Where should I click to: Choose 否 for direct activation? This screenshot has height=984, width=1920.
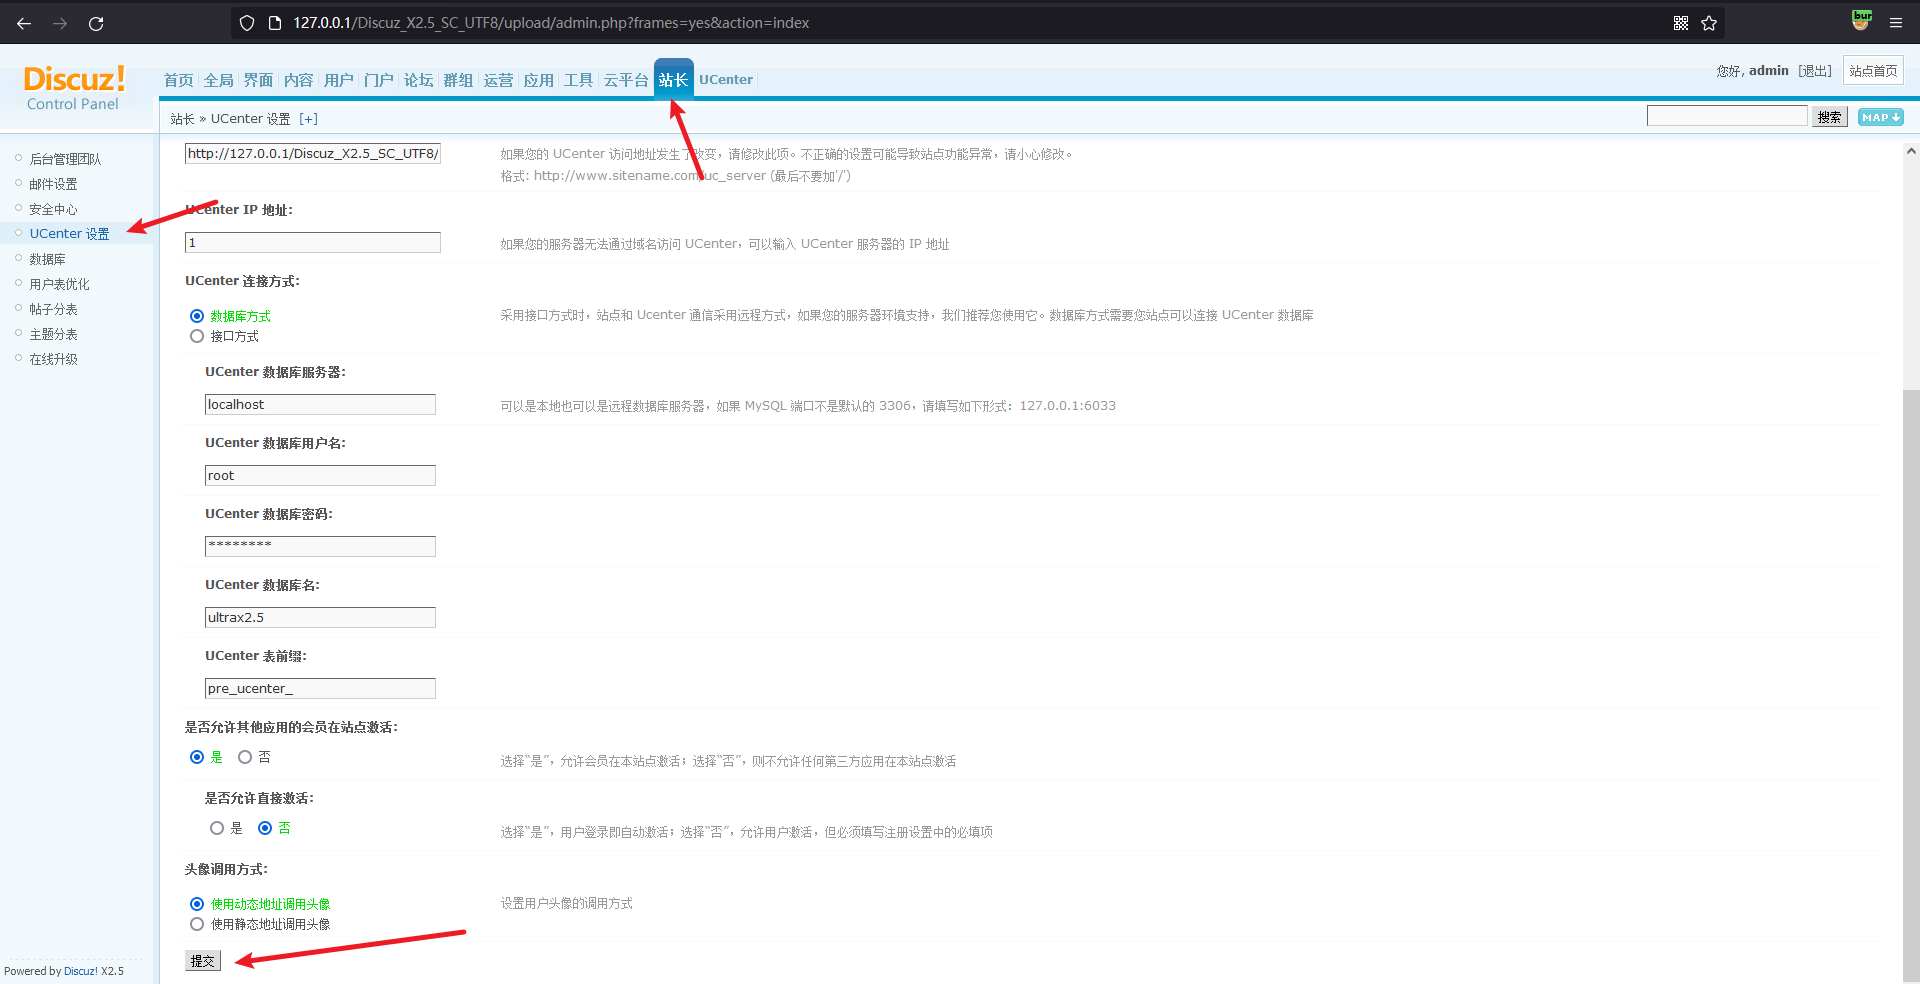click(x=265, y=828)
